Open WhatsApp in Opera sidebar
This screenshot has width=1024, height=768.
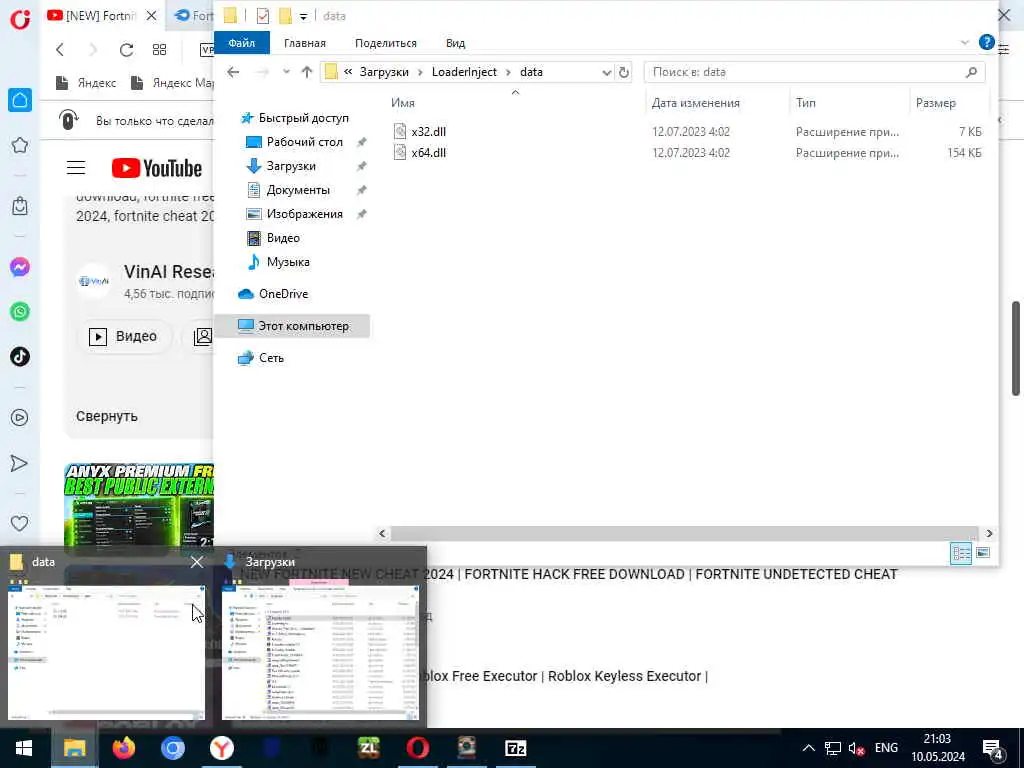pos(20,312)
